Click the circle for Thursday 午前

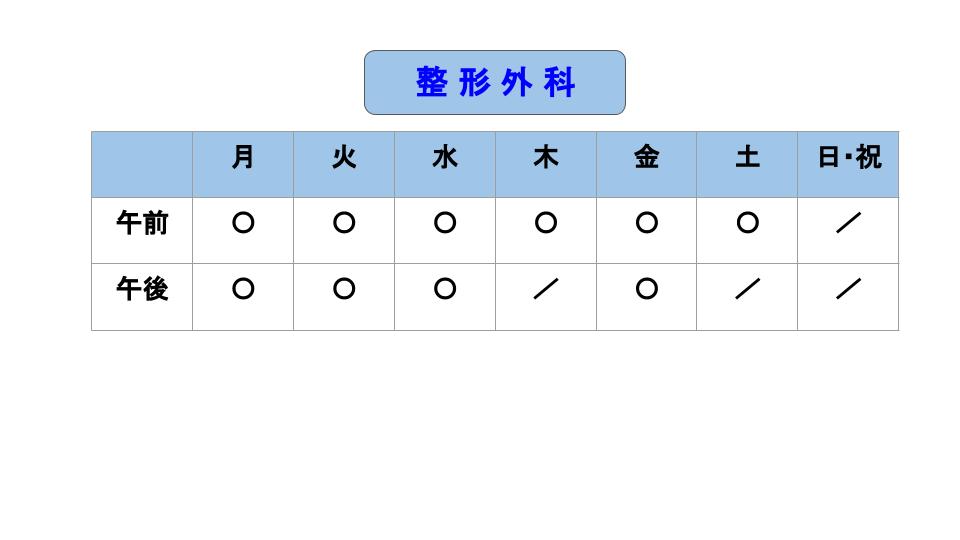point(546,222)
